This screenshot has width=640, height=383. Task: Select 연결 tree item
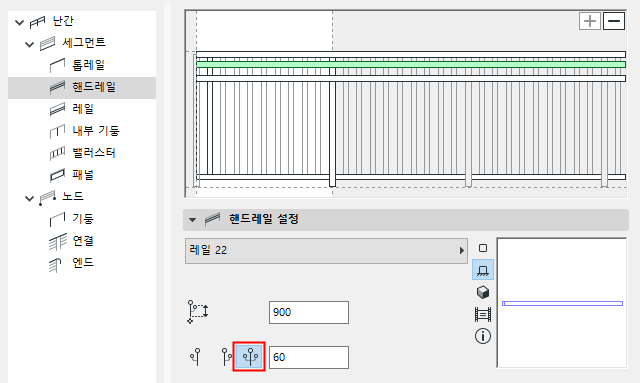(x=83, y=241)
